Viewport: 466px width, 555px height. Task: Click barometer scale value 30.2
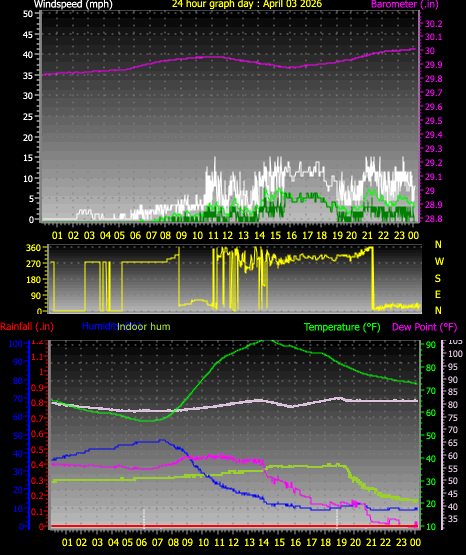433,24
